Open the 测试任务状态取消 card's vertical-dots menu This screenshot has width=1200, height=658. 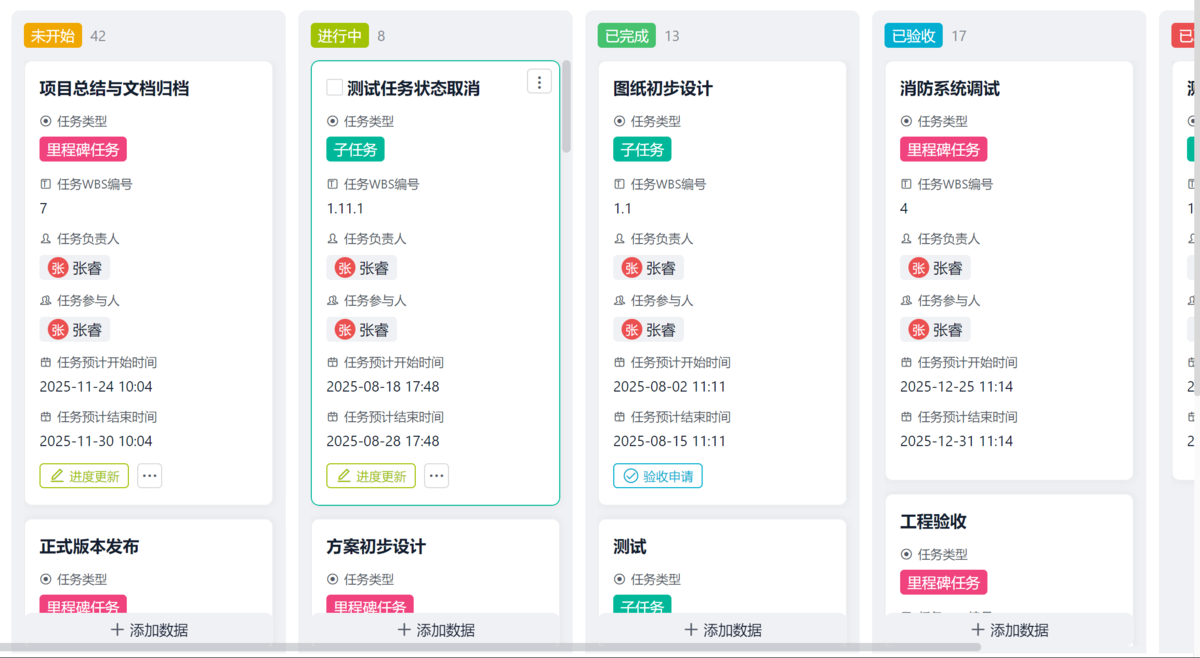(x=539, y=82)
